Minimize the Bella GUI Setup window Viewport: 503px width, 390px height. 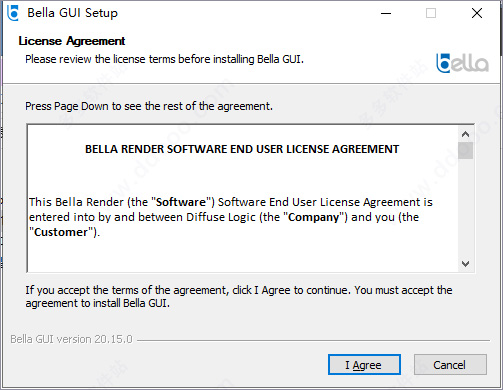[386, 13]
